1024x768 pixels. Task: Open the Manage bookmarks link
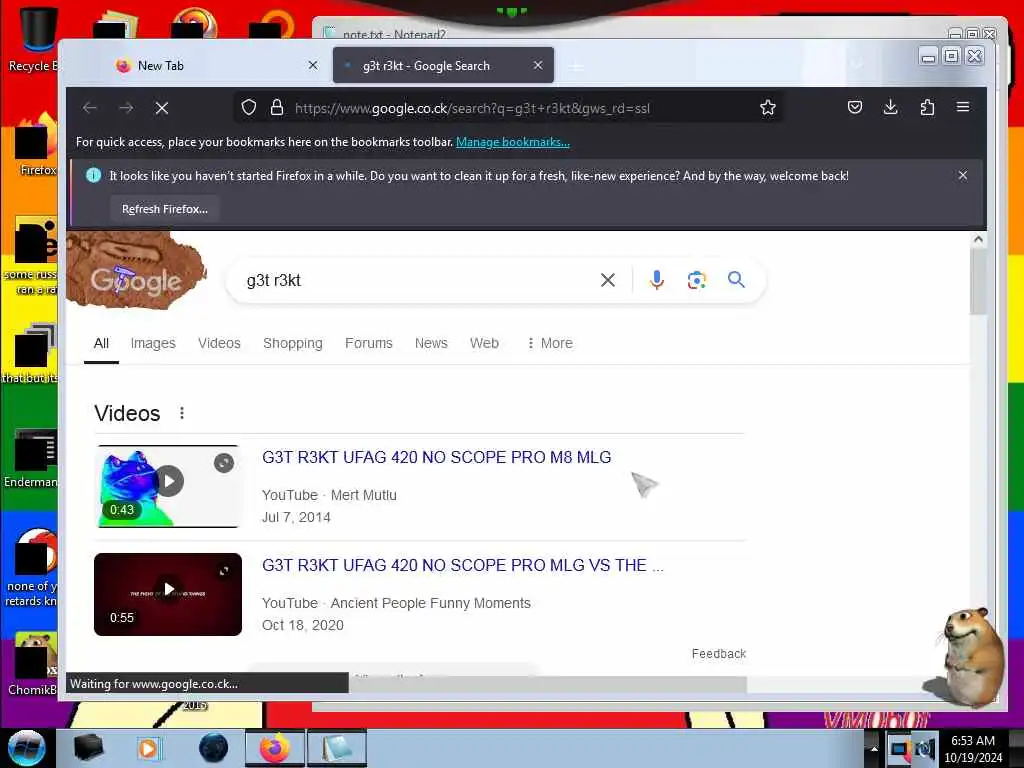[x=513, y=142]
